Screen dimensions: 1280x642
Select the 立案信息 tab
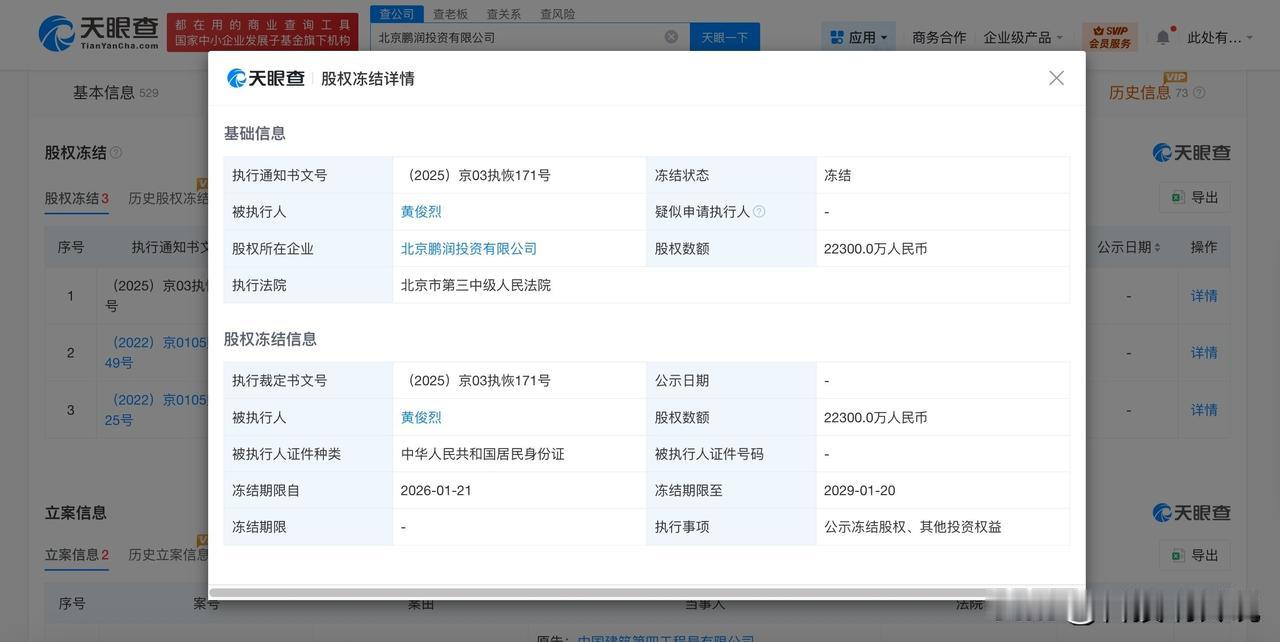74,551
